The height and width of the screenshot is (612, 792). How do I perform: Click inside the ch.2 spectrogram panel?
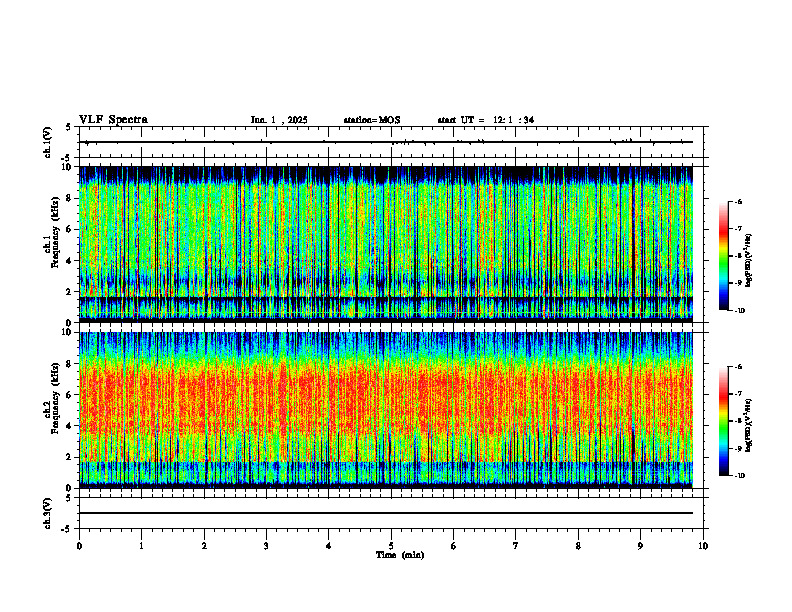386,410
